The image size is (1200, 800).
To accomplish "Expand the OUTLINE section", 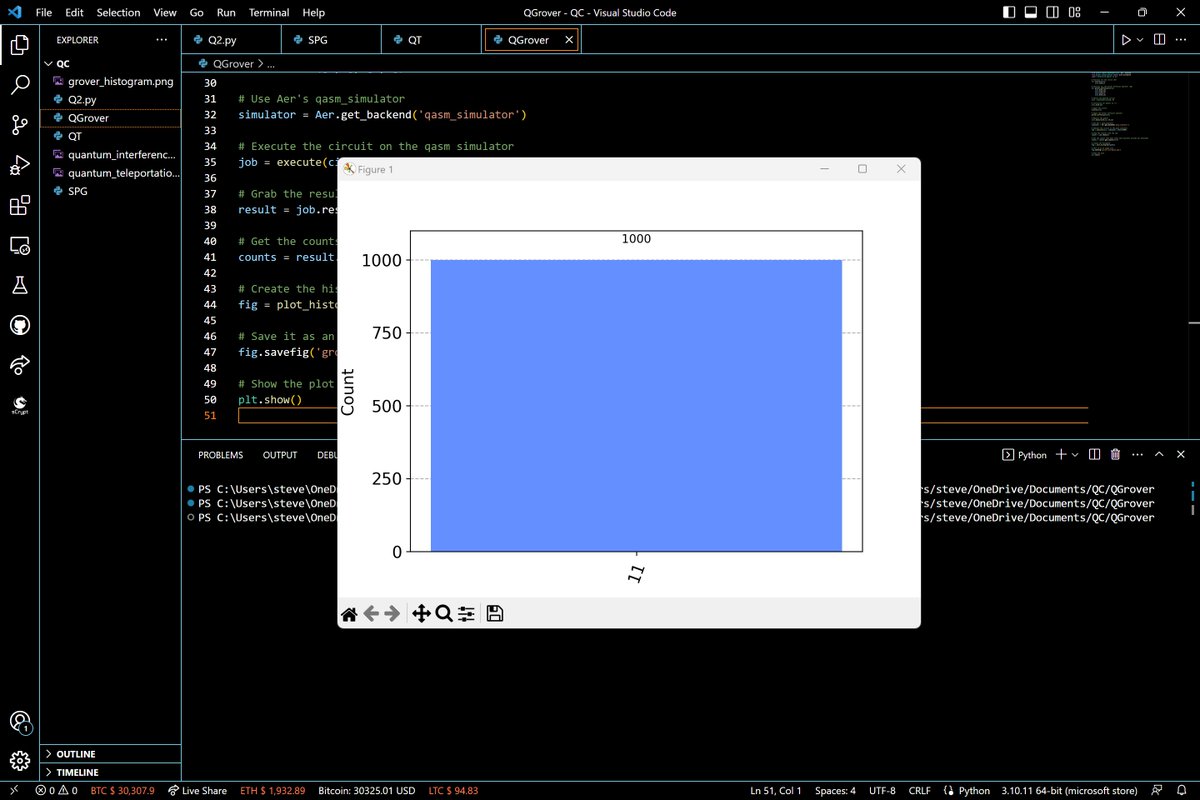I will point(77,754).
